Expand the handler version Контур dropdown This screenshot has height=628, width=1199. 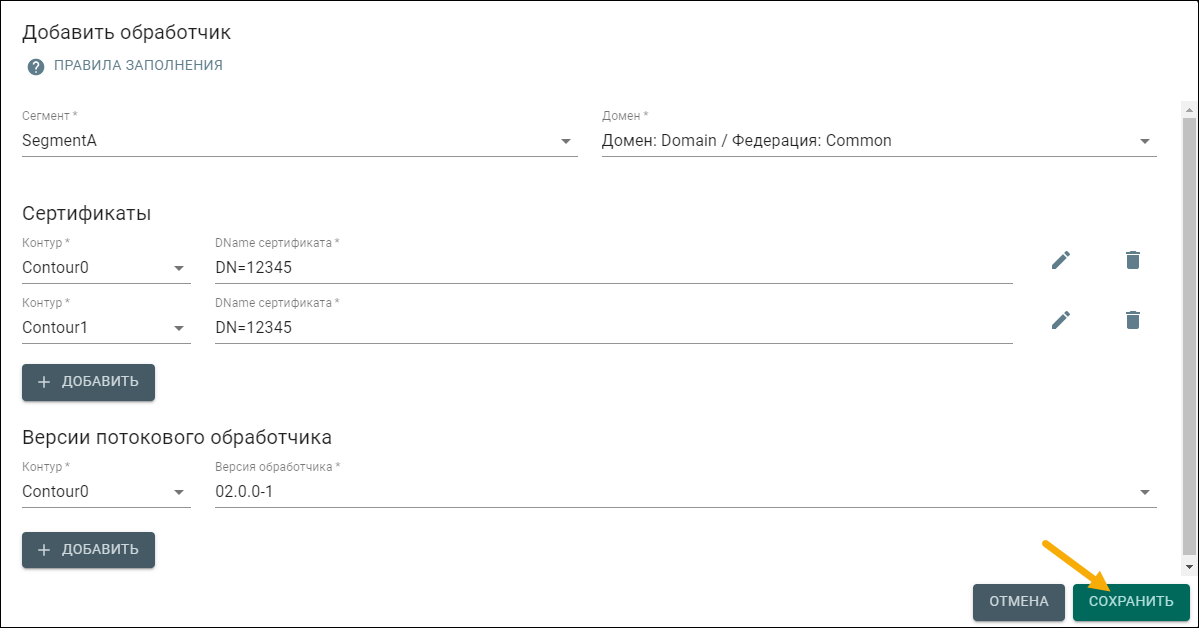[x=105, y=492]
